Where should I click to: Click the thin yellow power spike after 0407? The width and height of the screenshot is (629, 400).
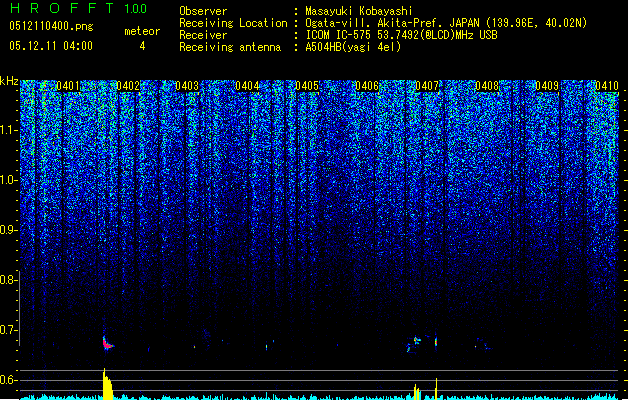pos(436,388)
